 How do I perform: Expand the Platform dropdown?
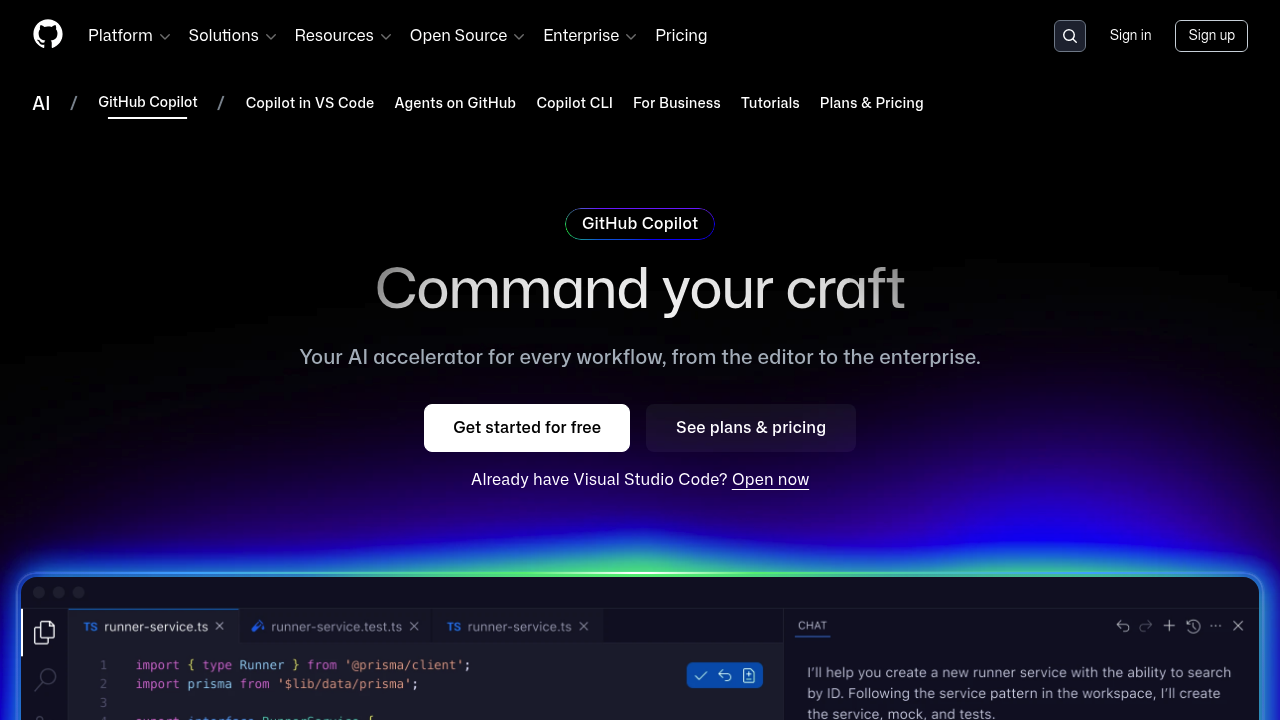[128, 35]
